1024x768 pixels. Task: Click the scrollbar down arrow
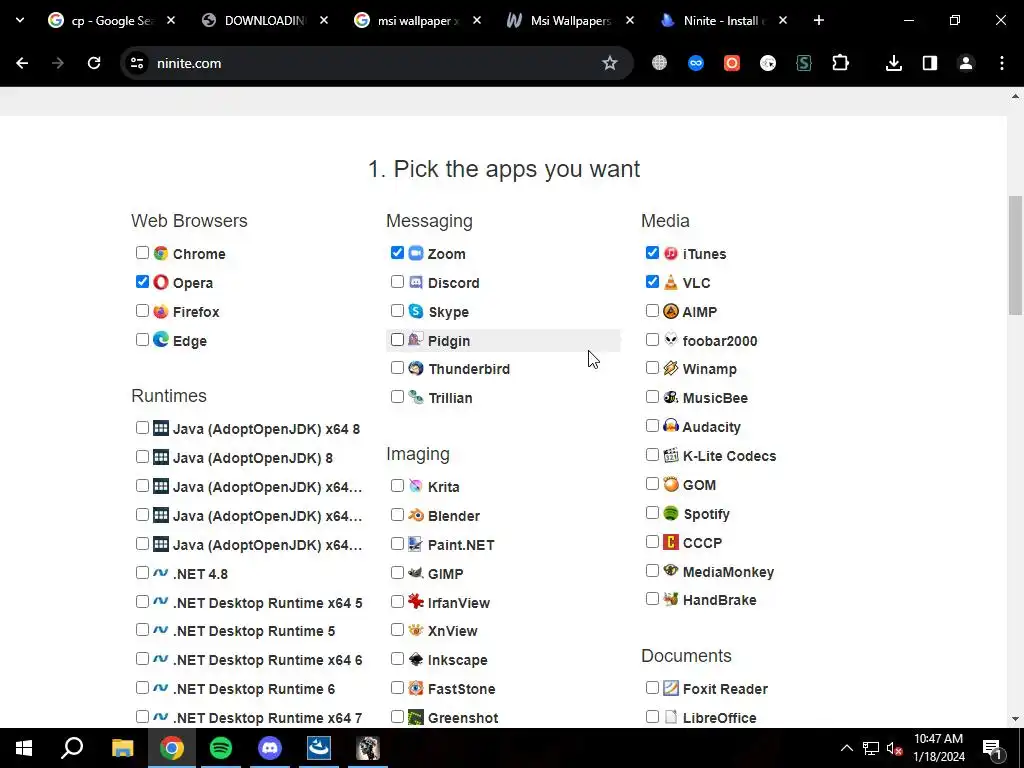point(1015,719)
